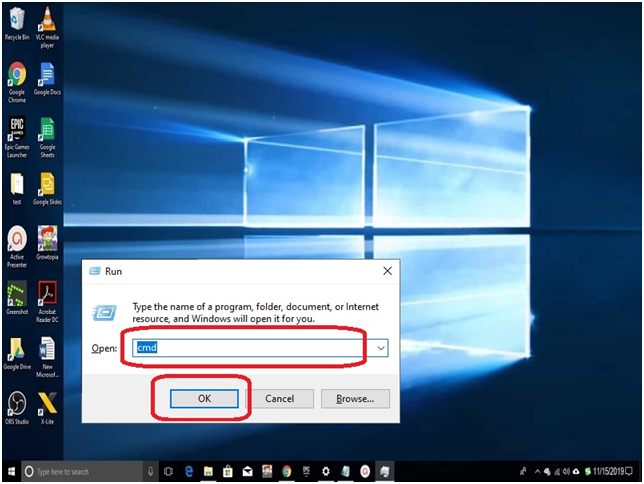
Task: Open the cloud sync tray icon
Action: (576, 471)
